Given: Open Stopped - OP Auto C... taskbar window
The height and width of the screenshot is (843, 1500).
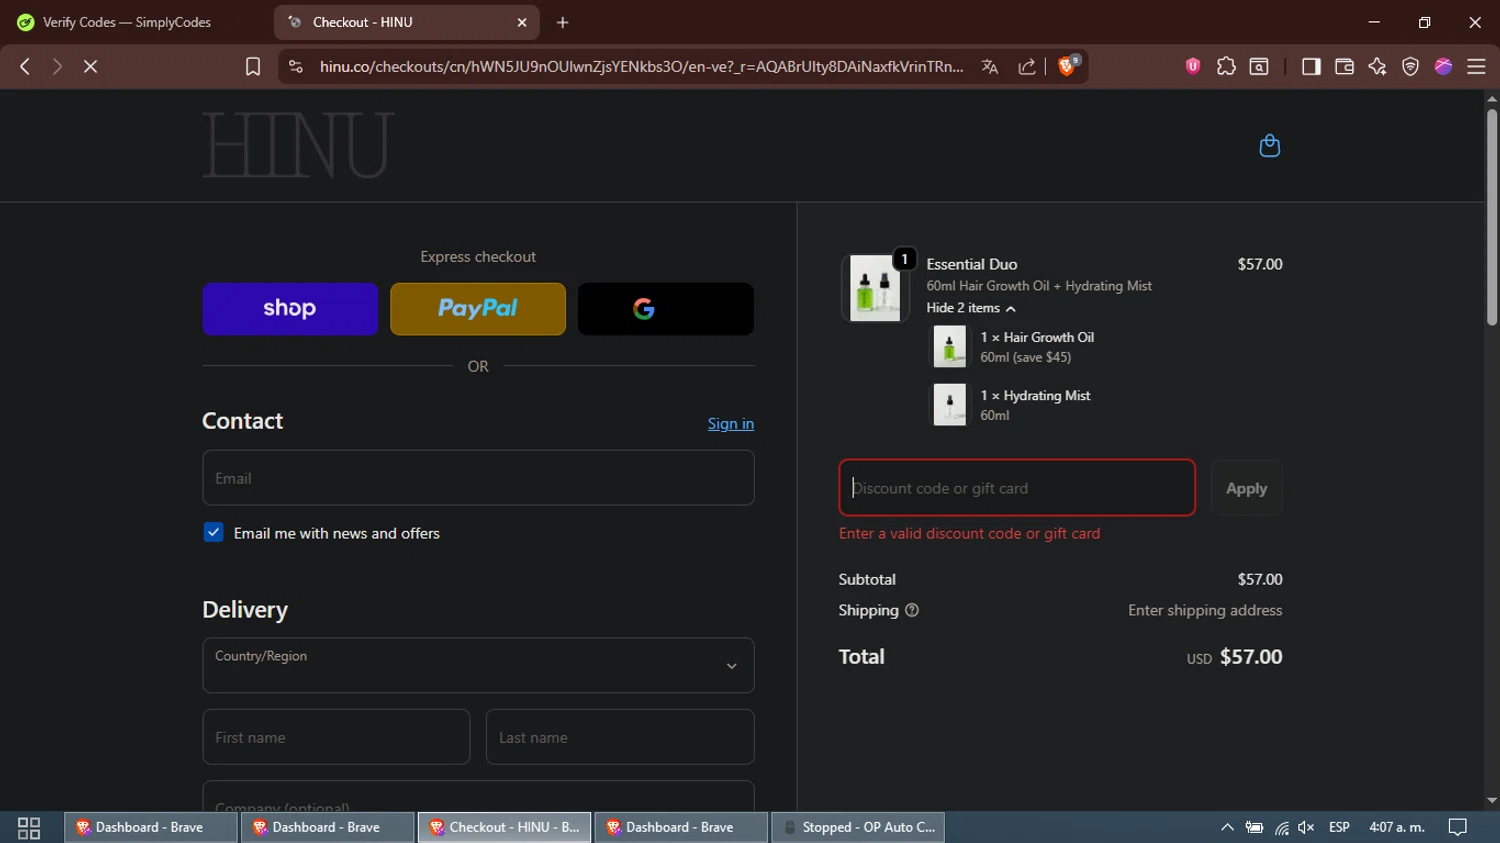Looking at the screenshot, I should click(858, 827).
